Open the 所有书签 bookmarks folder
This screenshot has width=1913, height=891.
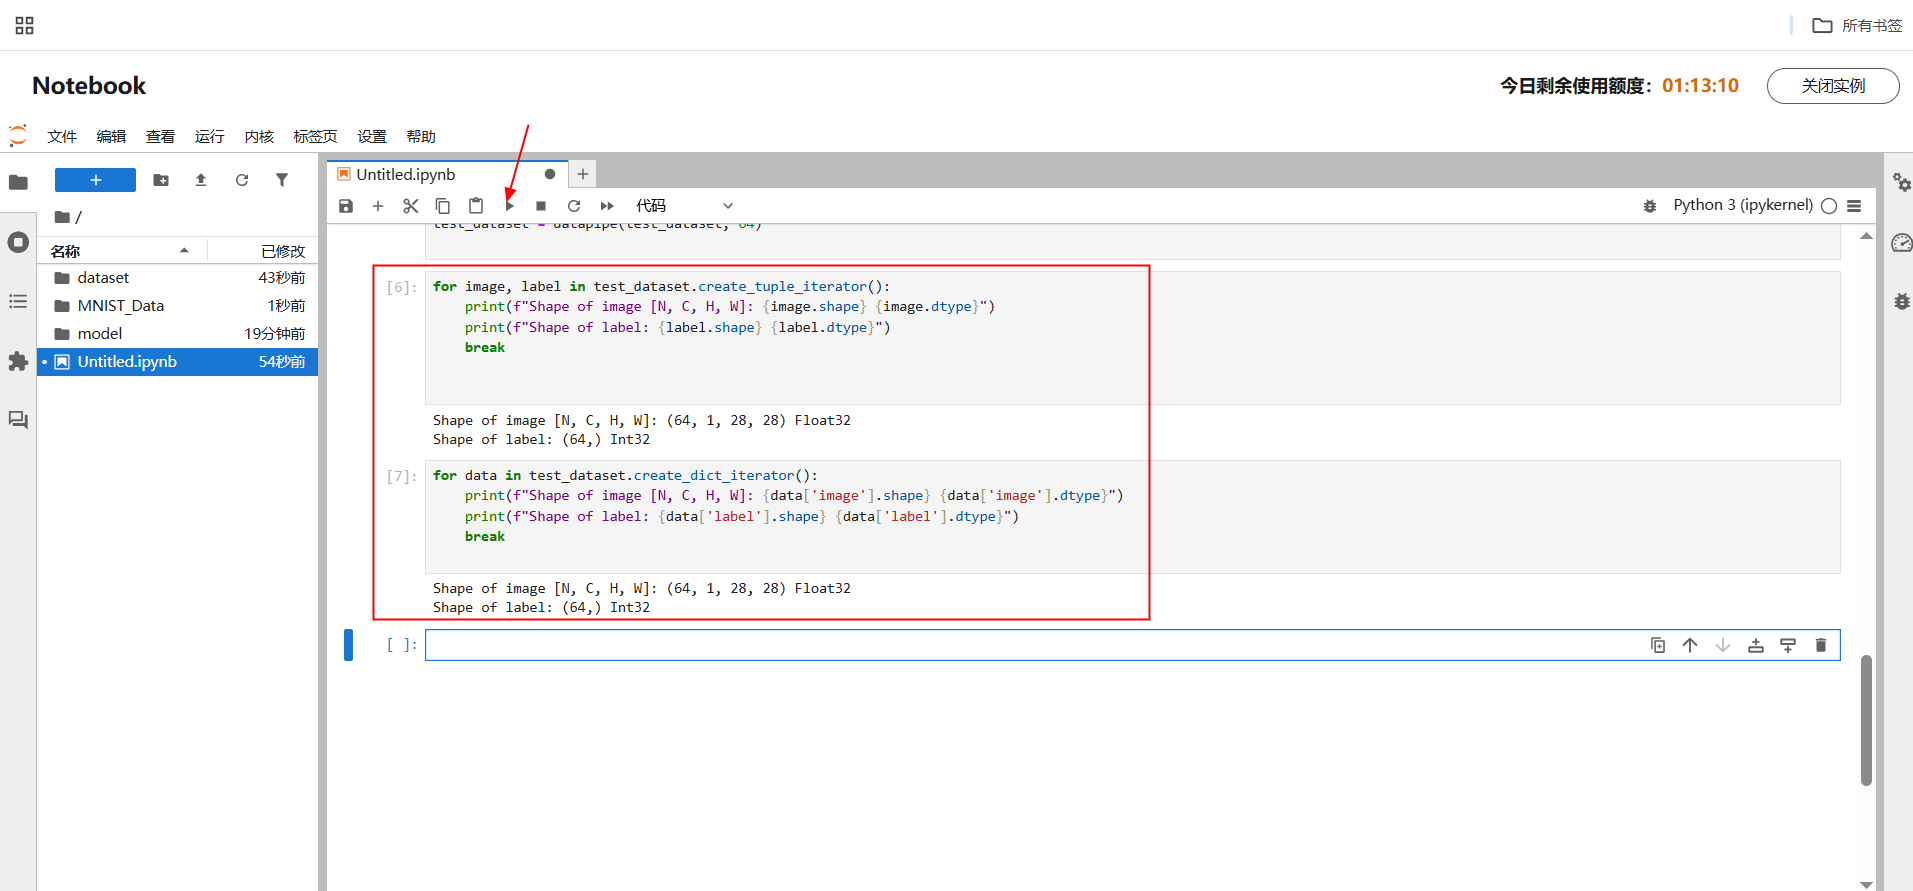1857,25
